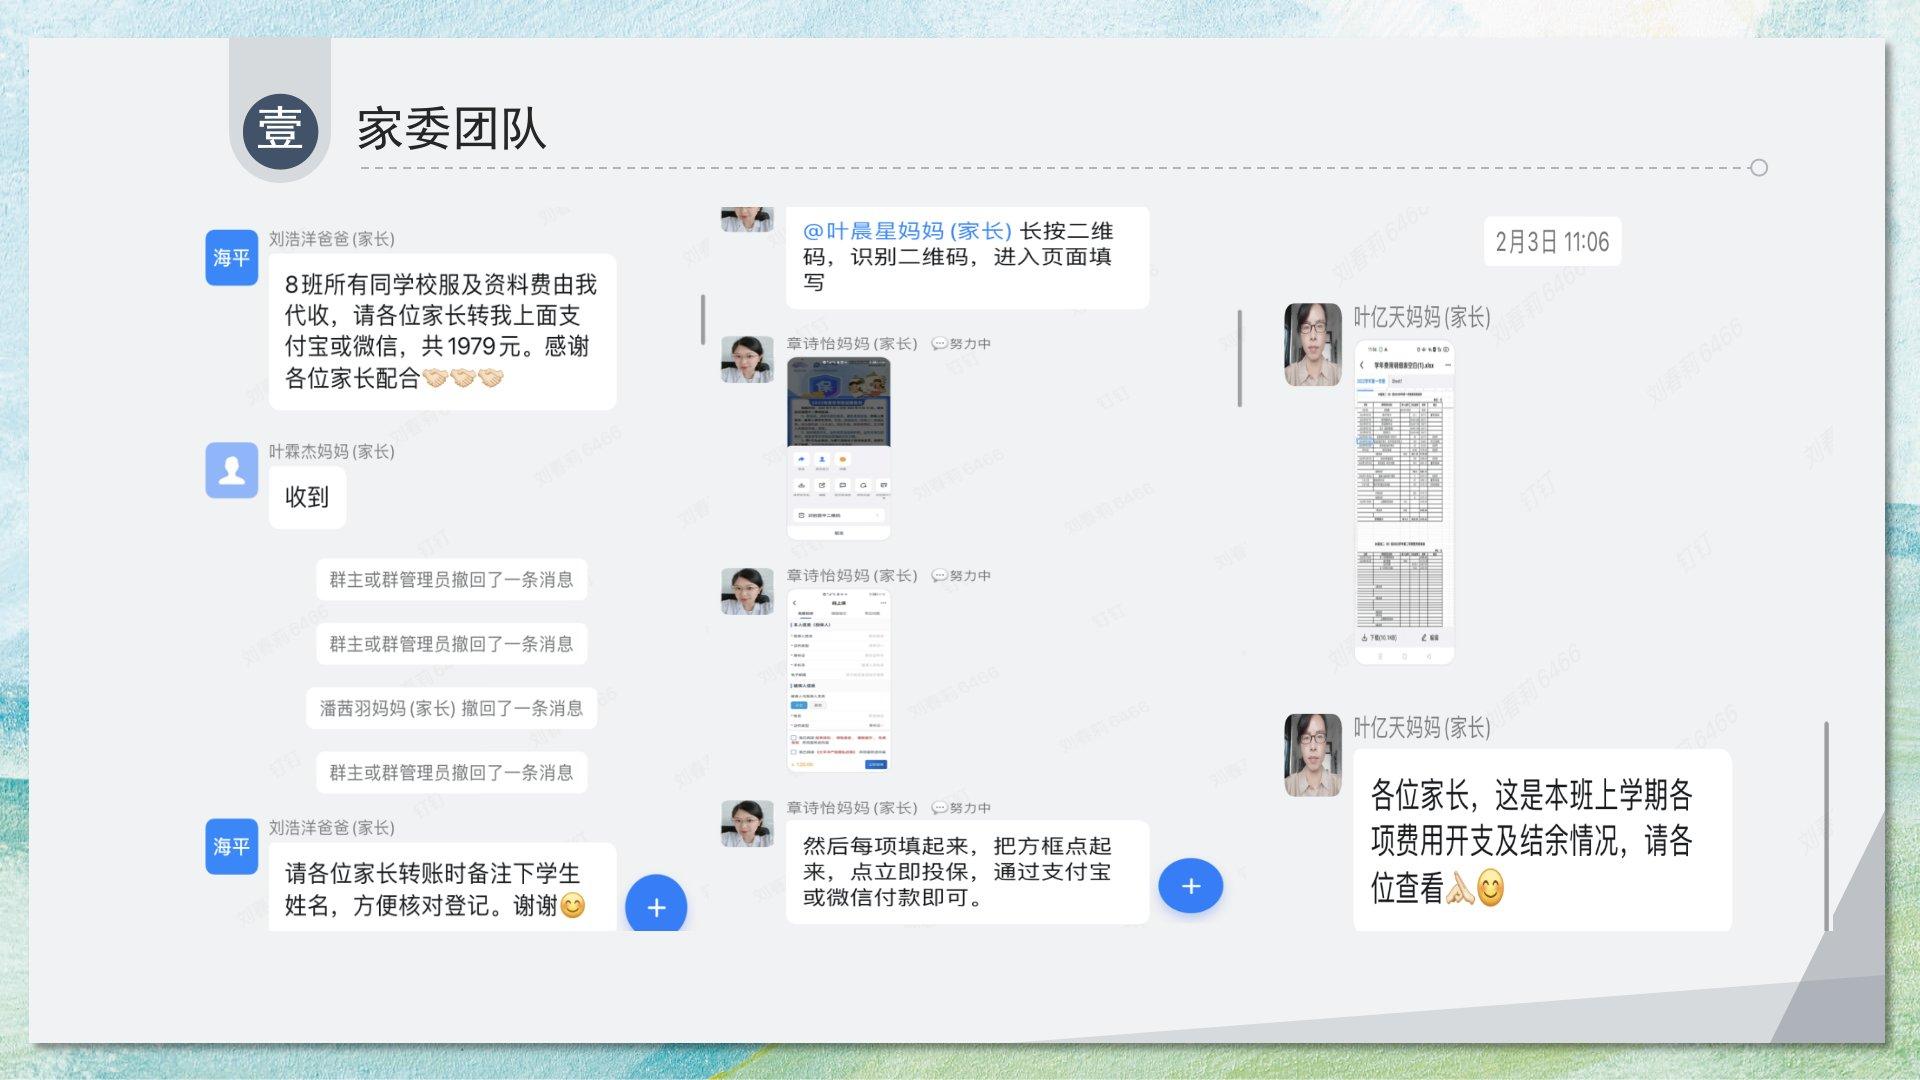Open the online form screenshot thumbnail
This screenshot has height=1080, width=1920.
click(x=838, y=681)
